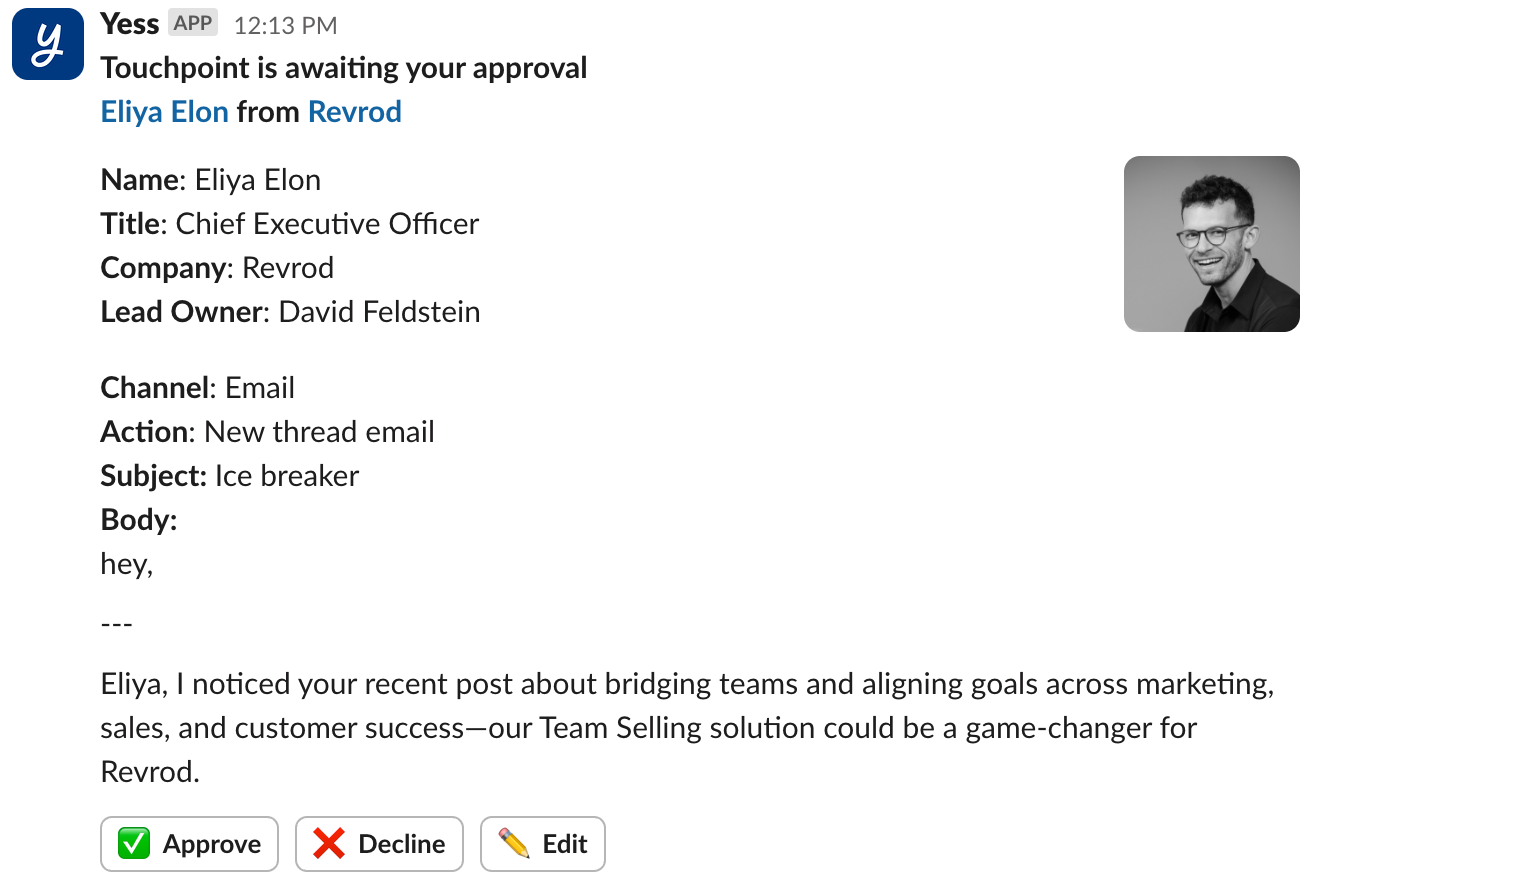Viewport: 1534px width, 888px height.
Task: Click the Action: New thread email line
Action: pos(267,432)
